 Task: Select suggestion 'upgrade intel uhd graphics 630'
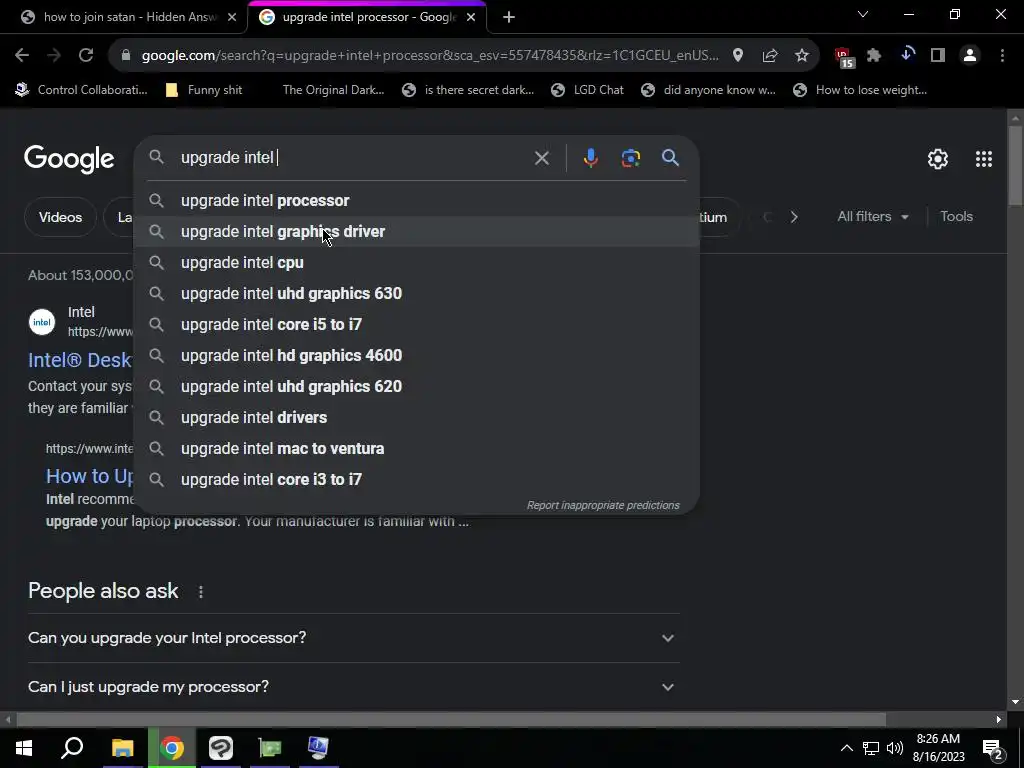(417, 293)
